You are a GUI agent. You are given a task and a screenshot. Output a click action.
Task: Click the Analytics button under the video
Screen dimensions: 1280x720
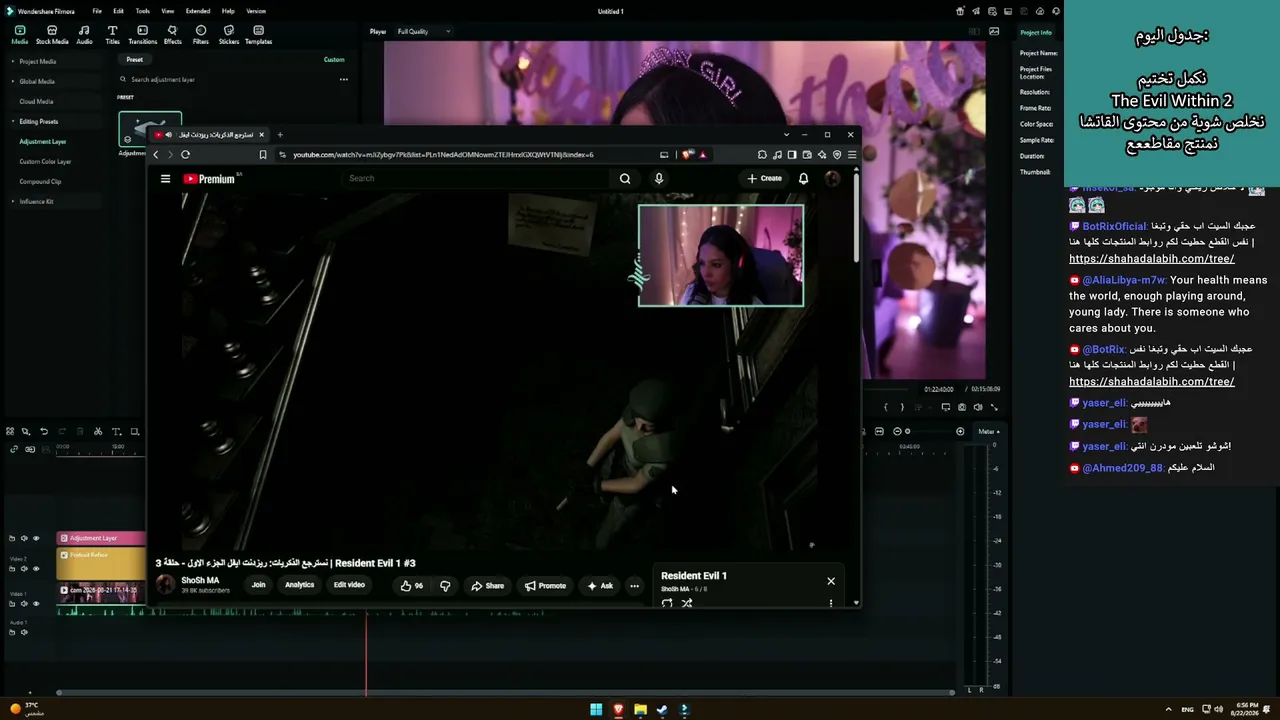click(x=299, y=585)
